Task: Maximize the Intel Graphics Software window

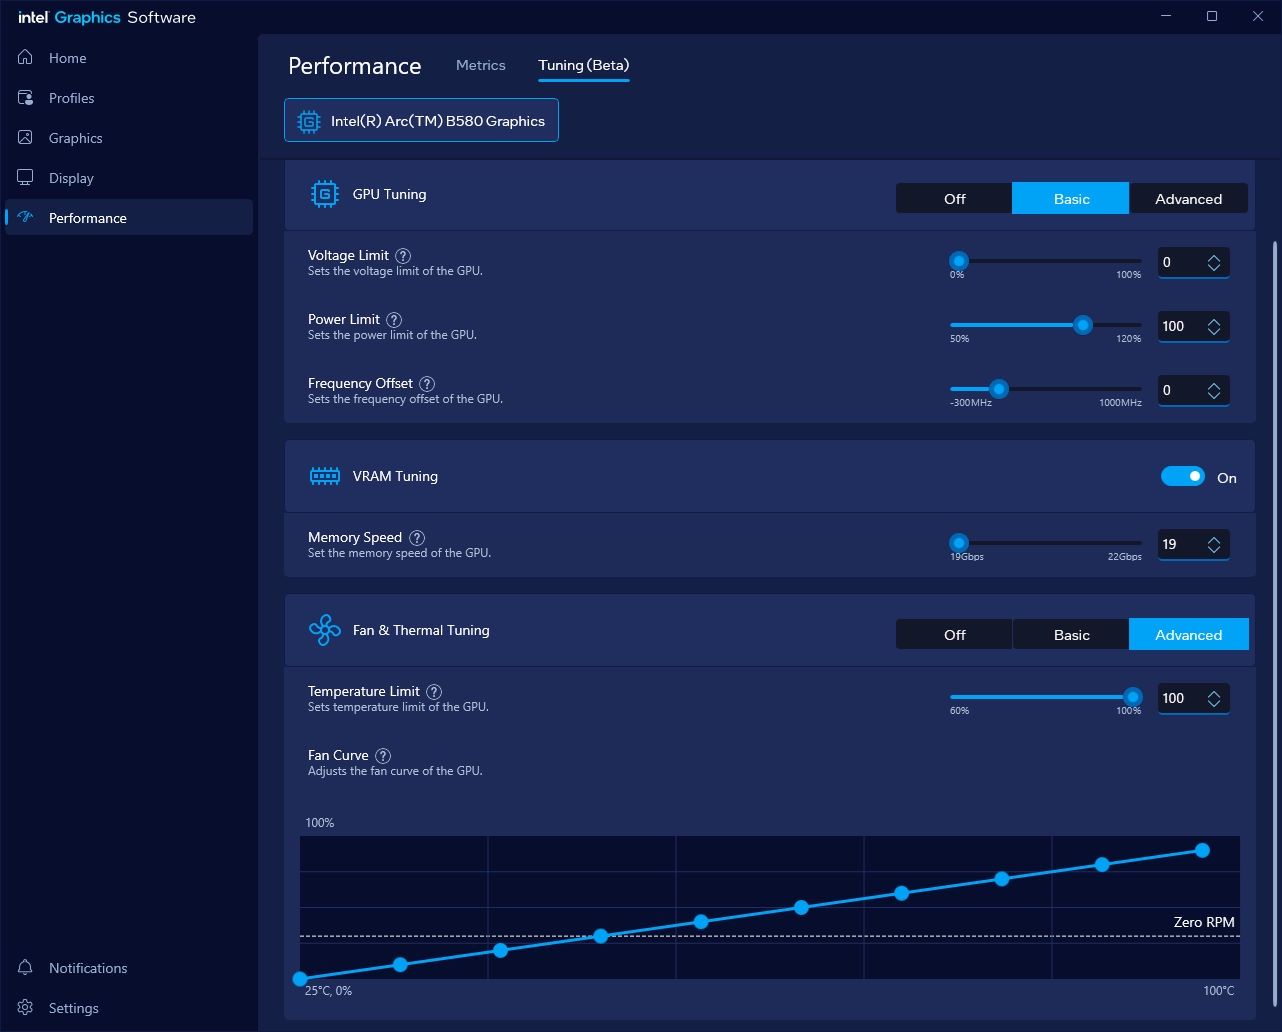Action: (1212, 16)
